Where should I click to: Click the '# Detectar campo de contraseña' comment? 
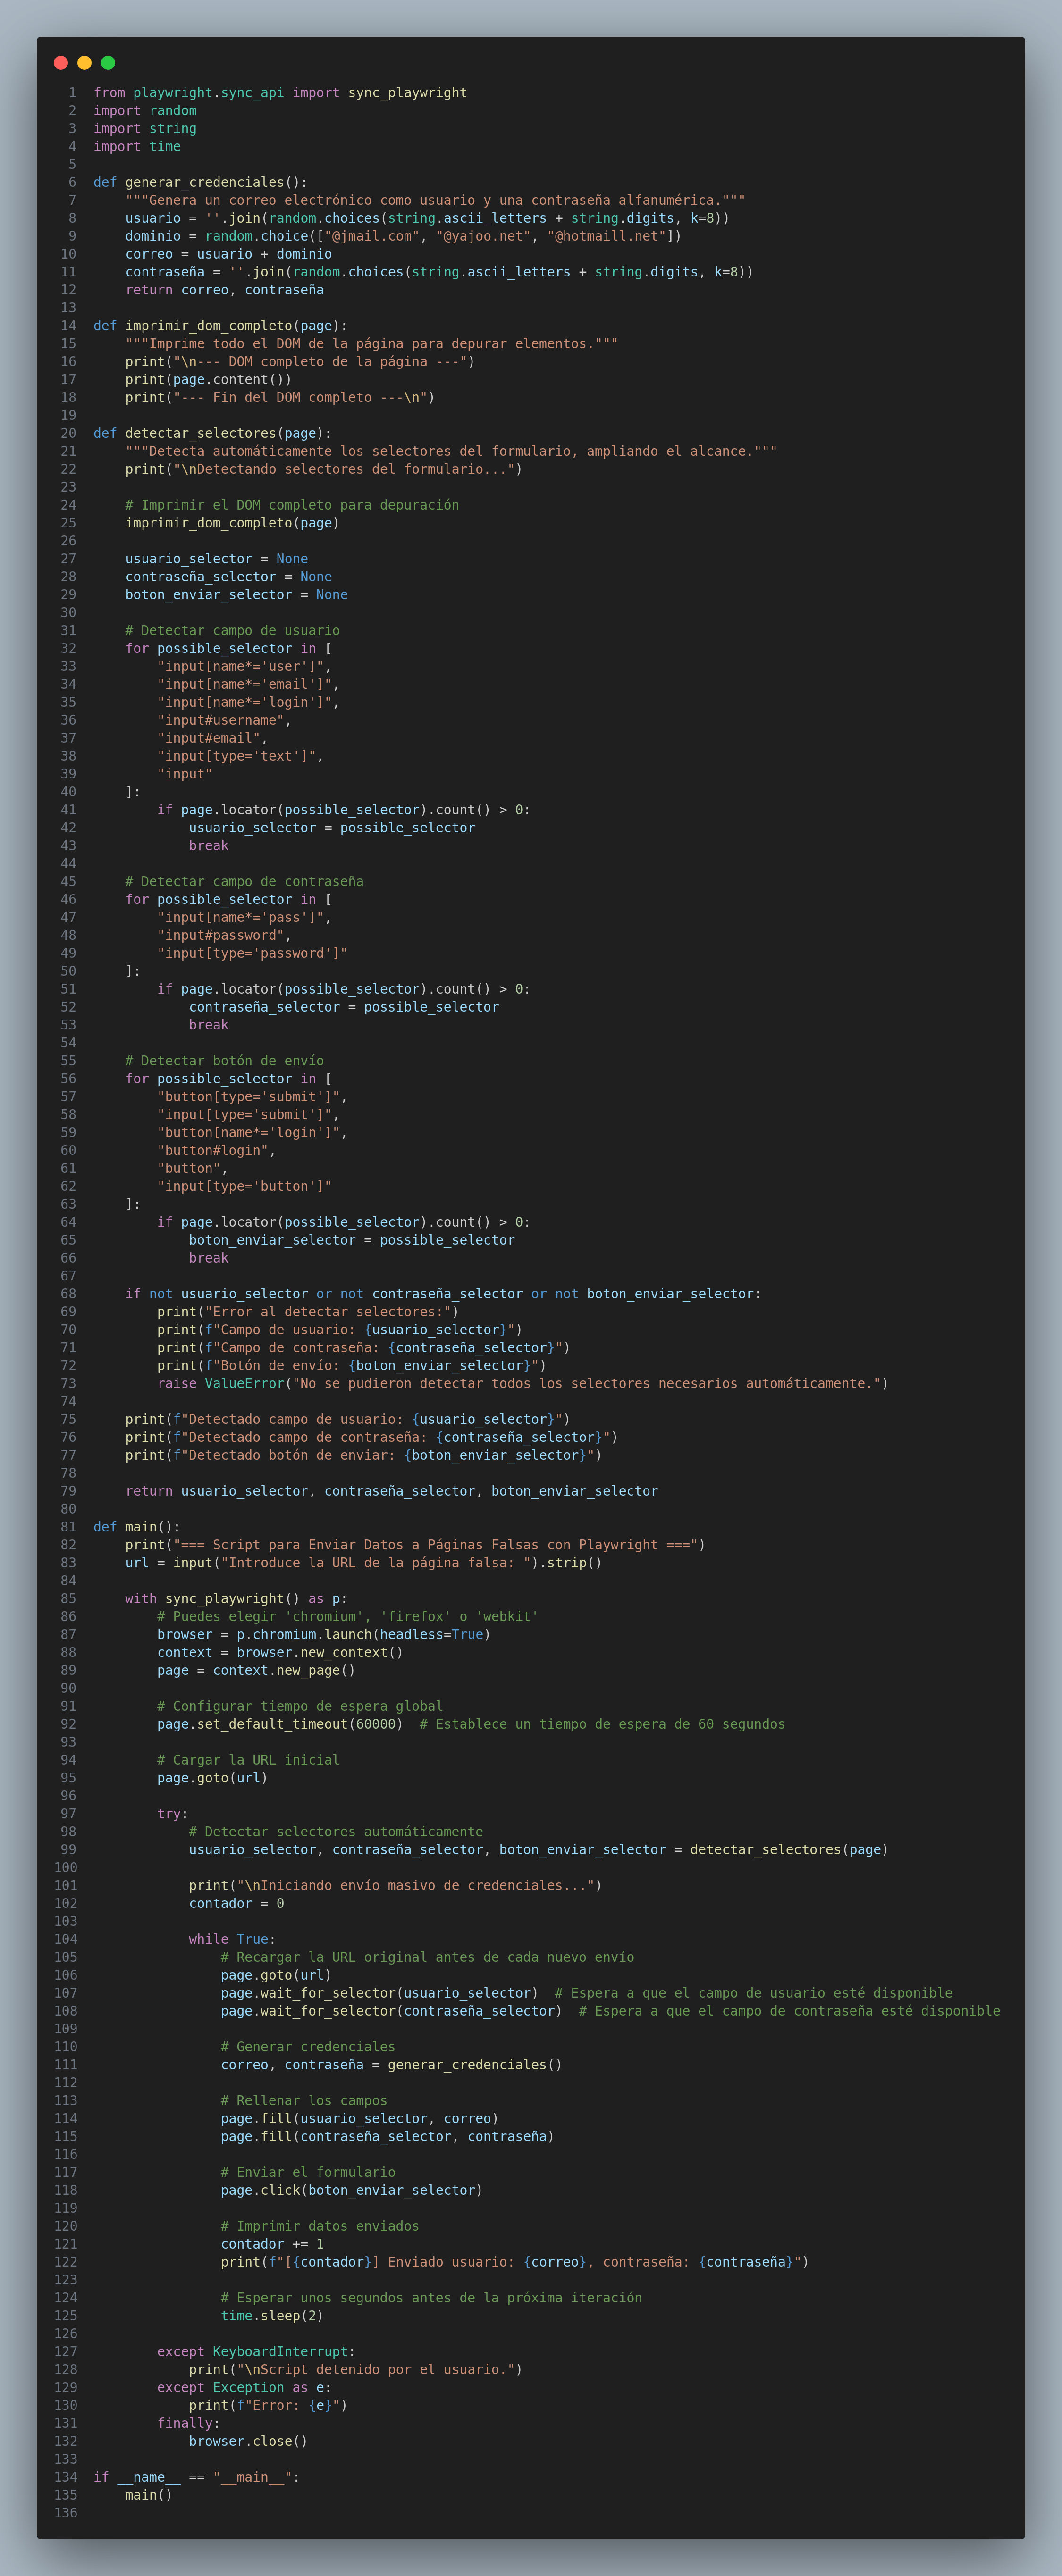tap(244, 882)
